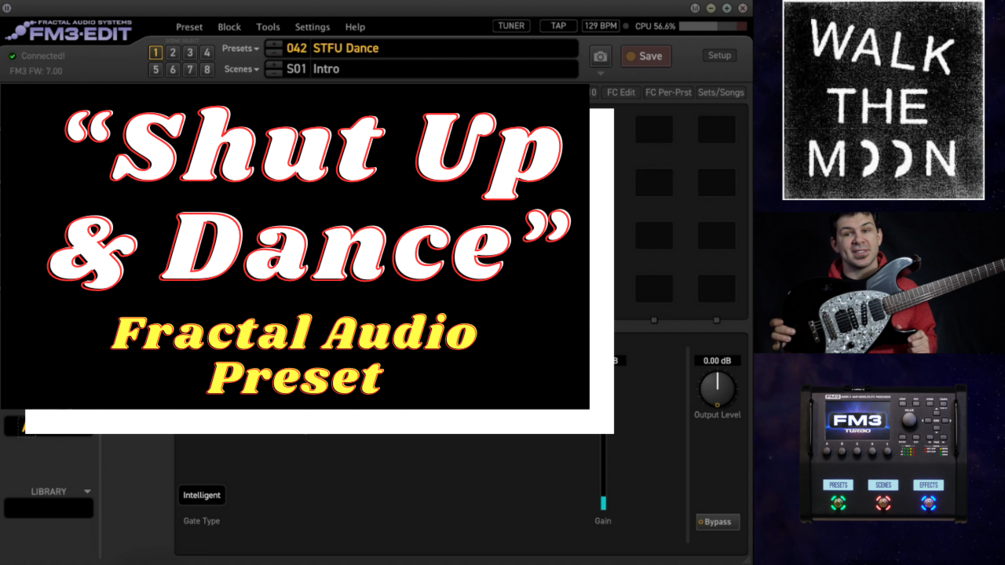Click the Save button
This screenshot has width=1005, height=565.
645,56
